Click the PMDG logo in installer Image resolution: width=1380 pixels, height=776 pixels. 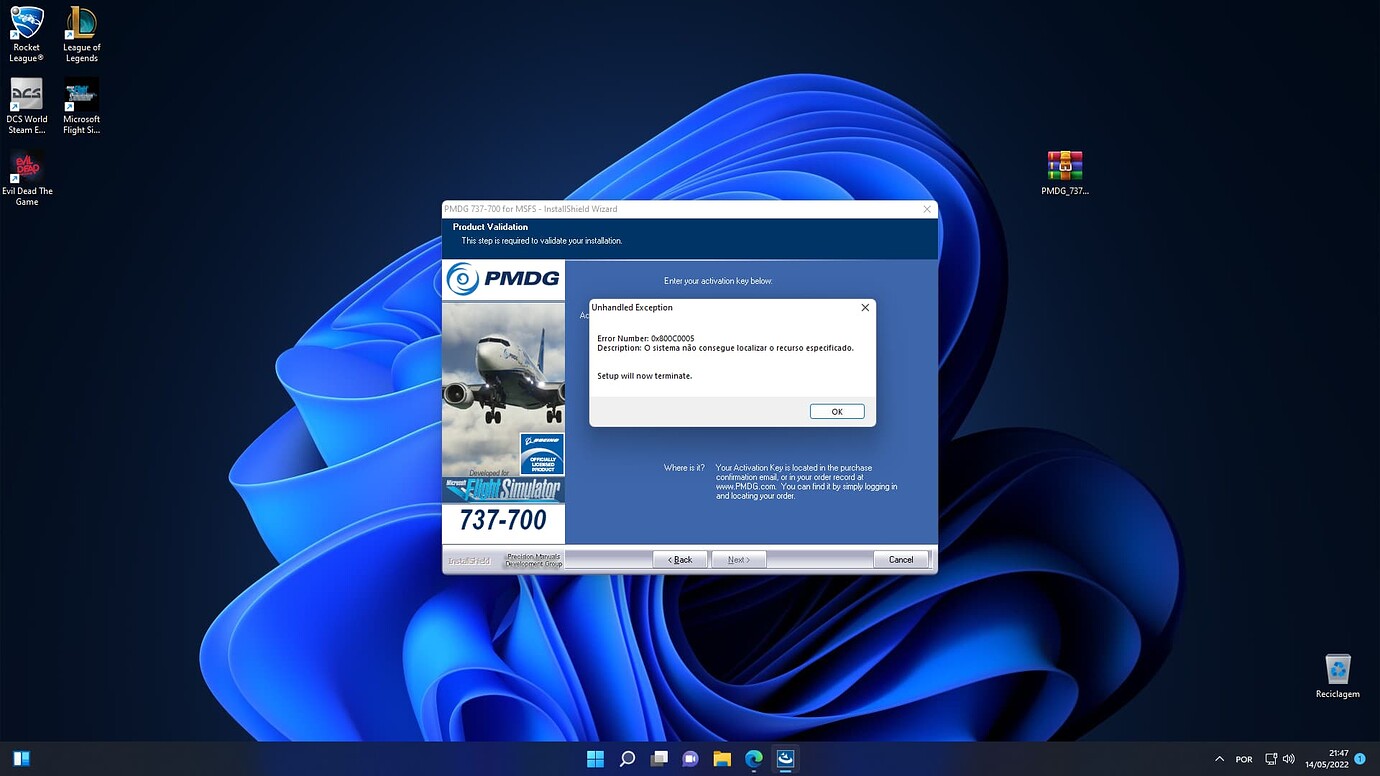click(503, 279)
